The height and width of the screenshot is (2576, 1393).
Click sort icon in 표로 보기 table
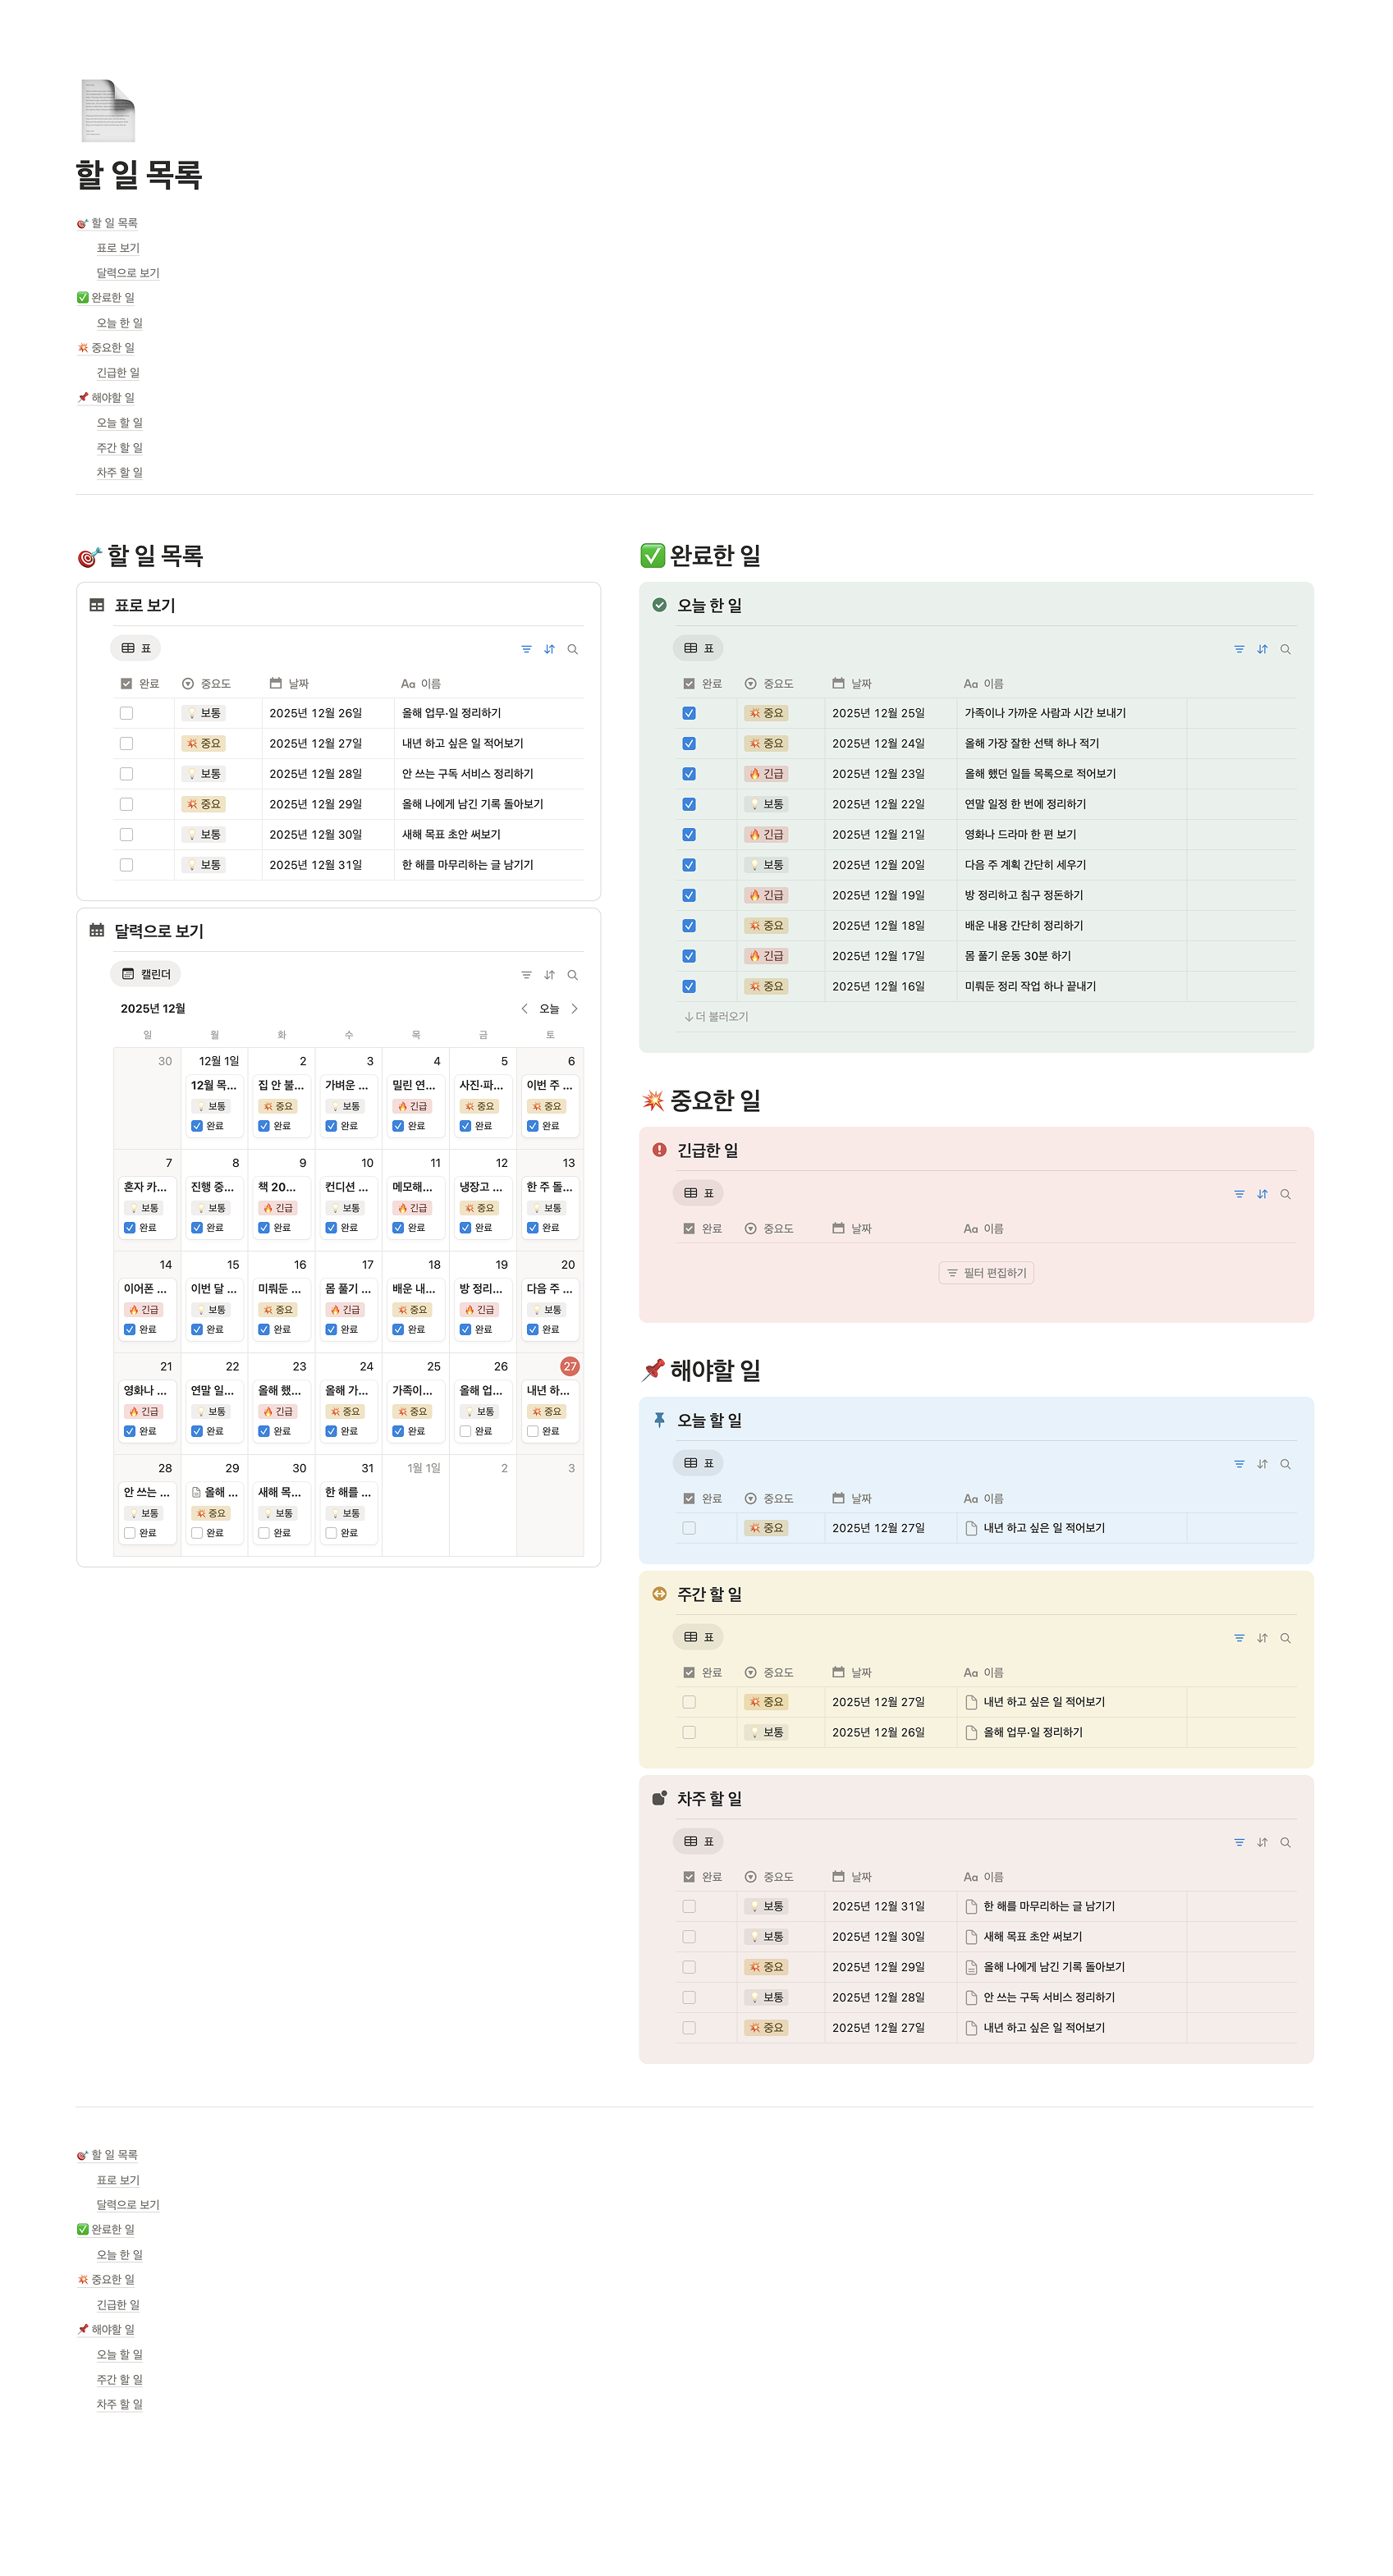[x=549, y=649]
